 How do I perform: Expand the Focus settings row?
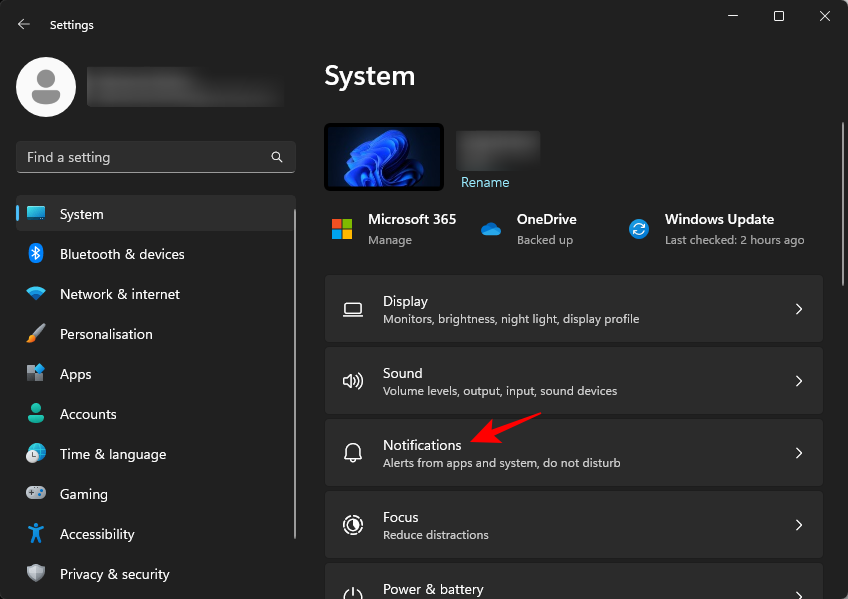tap(798, 525)
